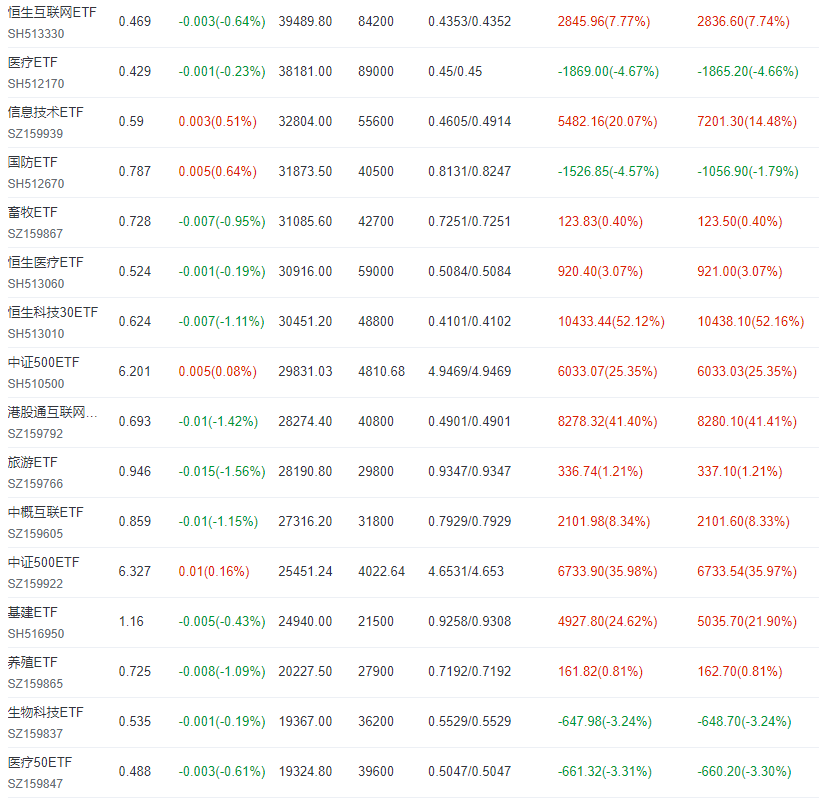Open the 港股通互联网 fund name

pyautogui.click(x=52, y=413)
